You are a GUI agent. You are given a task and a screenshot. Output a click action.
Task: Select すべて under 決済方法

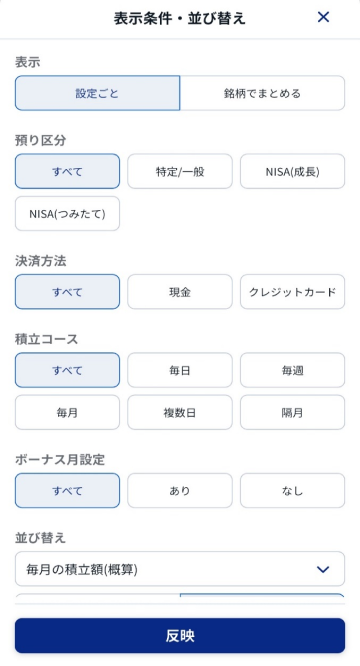click(68, 292)
